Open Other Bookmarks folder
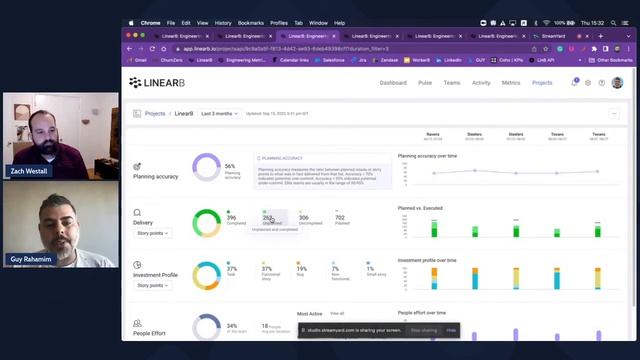 click(610, 60)
